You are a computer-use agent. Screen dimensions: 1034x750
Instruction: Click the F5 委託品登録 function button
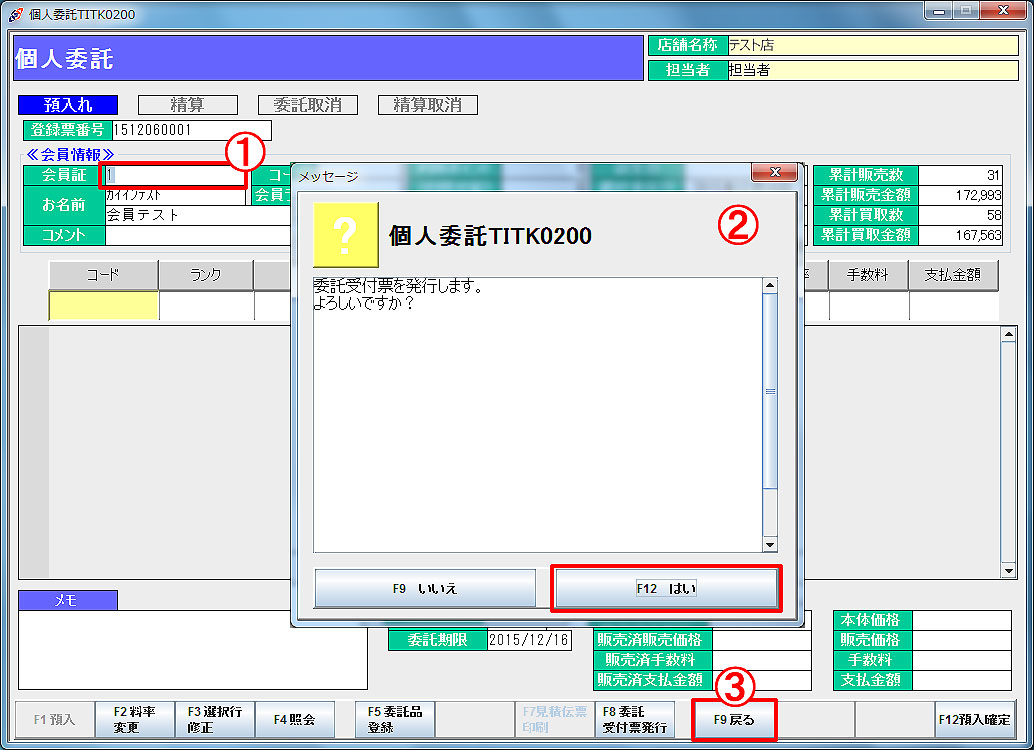pyautogui.click(x=395, y=719)
